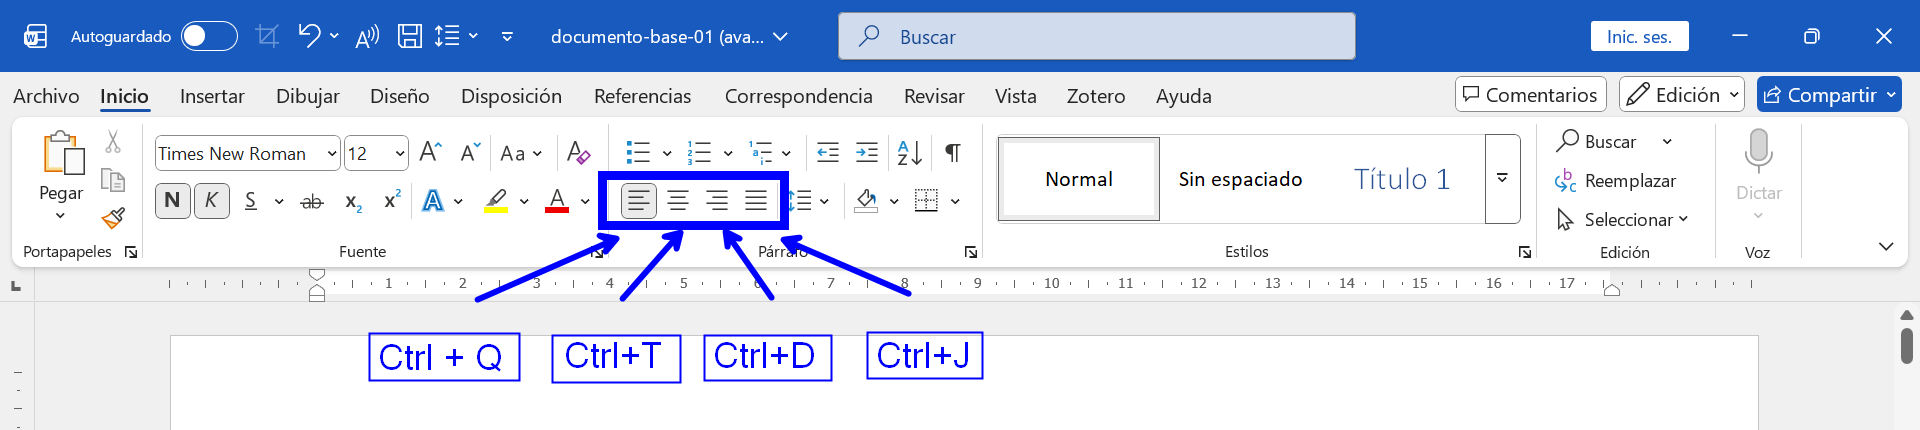The image size is (1920, 430).
Task: Click the Copy icon
Action: 113,180
